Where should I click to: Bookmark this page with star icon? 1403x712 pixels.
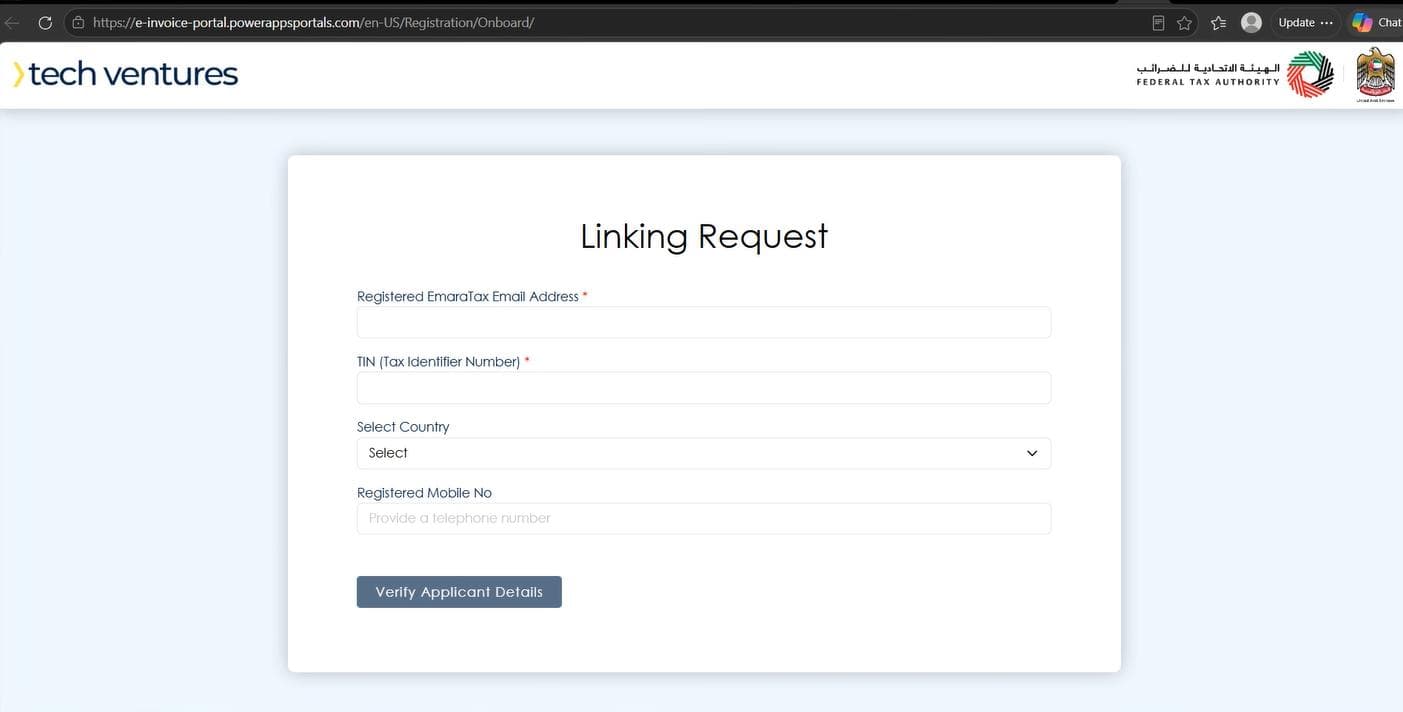pos(1185,22)
